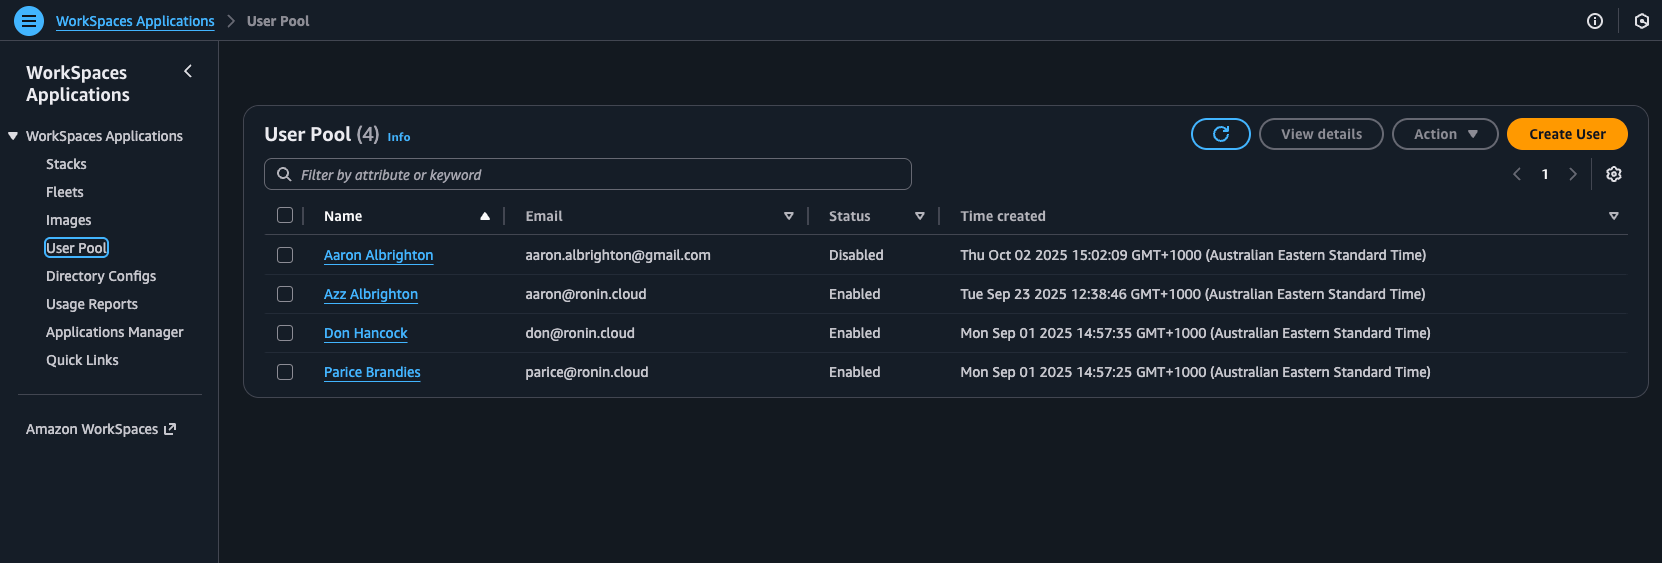Screen dimensions: 1662x563
Task: Go to next page of results
Action: [1573, 174]
